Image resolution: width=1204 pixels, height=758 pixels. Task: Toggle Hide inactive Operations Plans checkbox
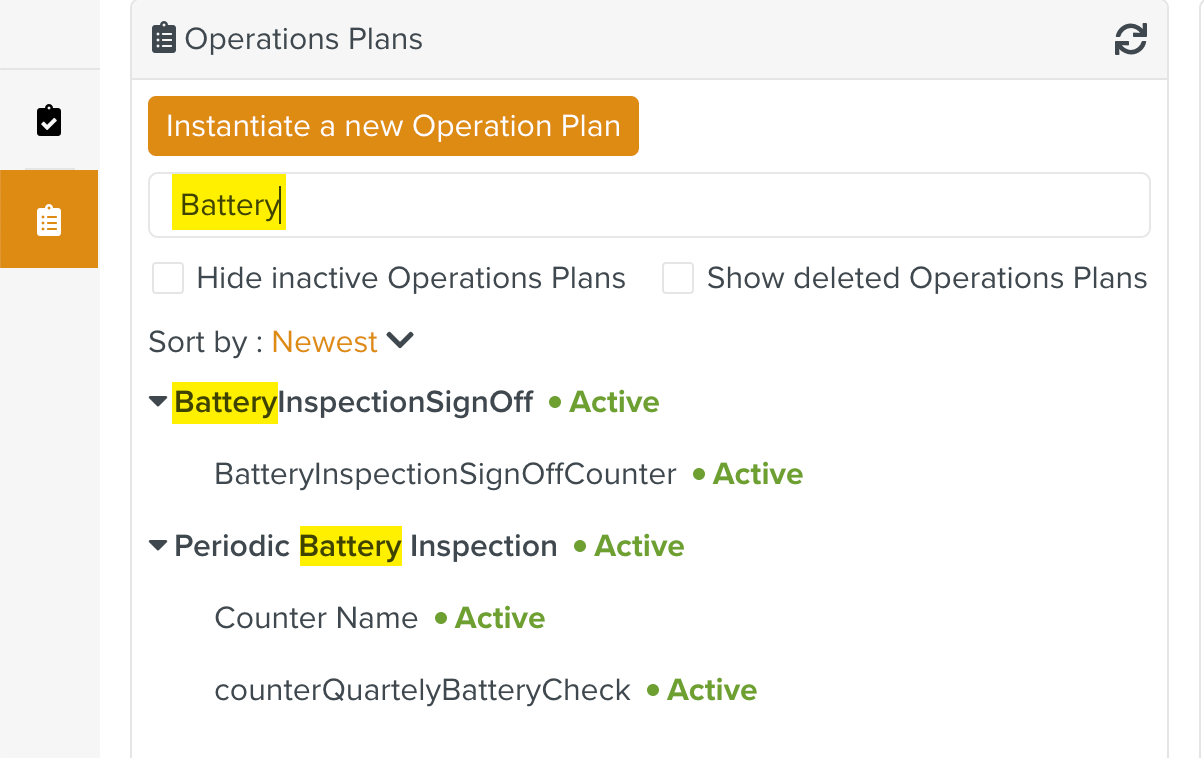click(168, 278)
